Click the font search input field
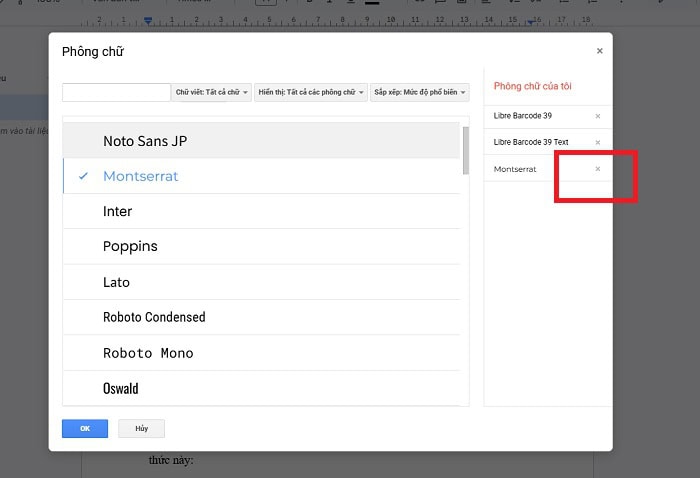This screenshot has width=700, height=478. [x=116, y=92]
